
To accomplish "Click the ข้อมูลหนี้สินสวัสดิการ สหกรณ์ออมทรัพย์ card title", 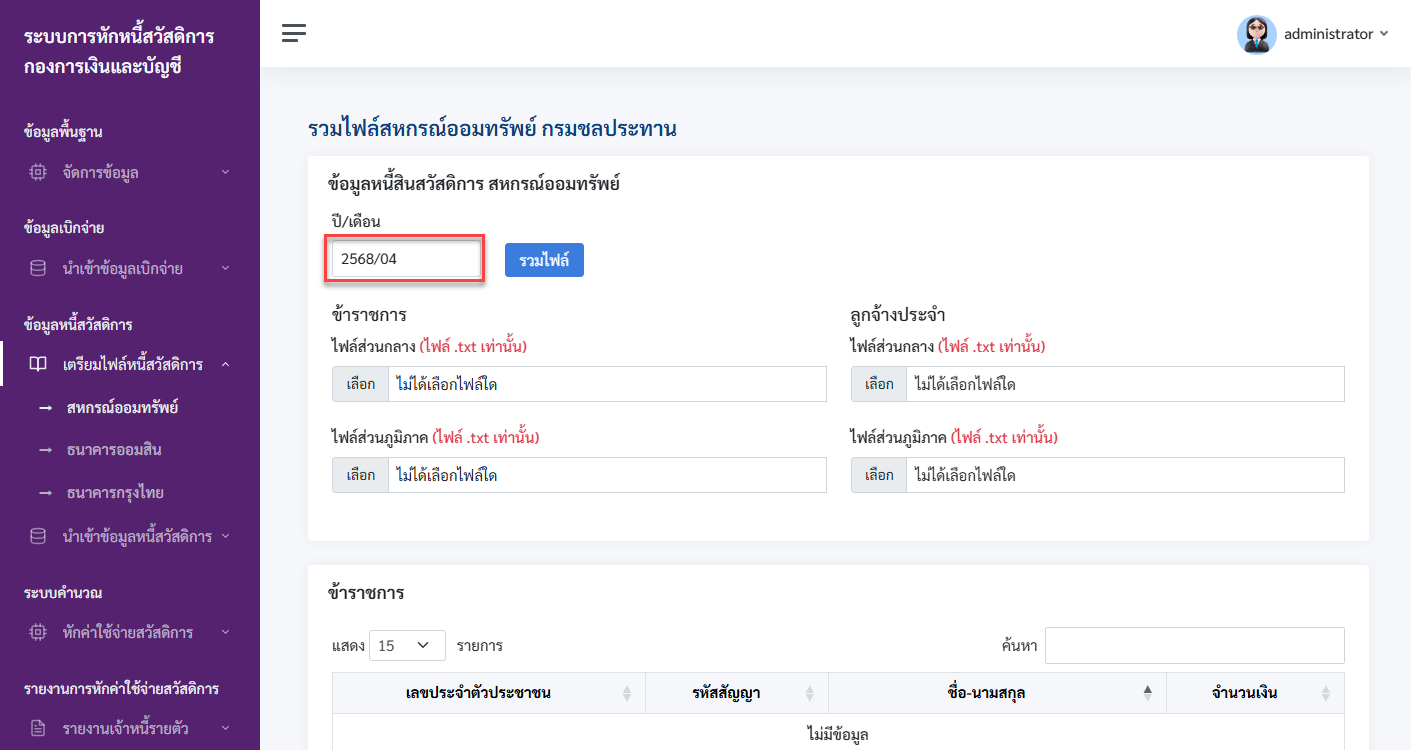I will tap(474, 184).
